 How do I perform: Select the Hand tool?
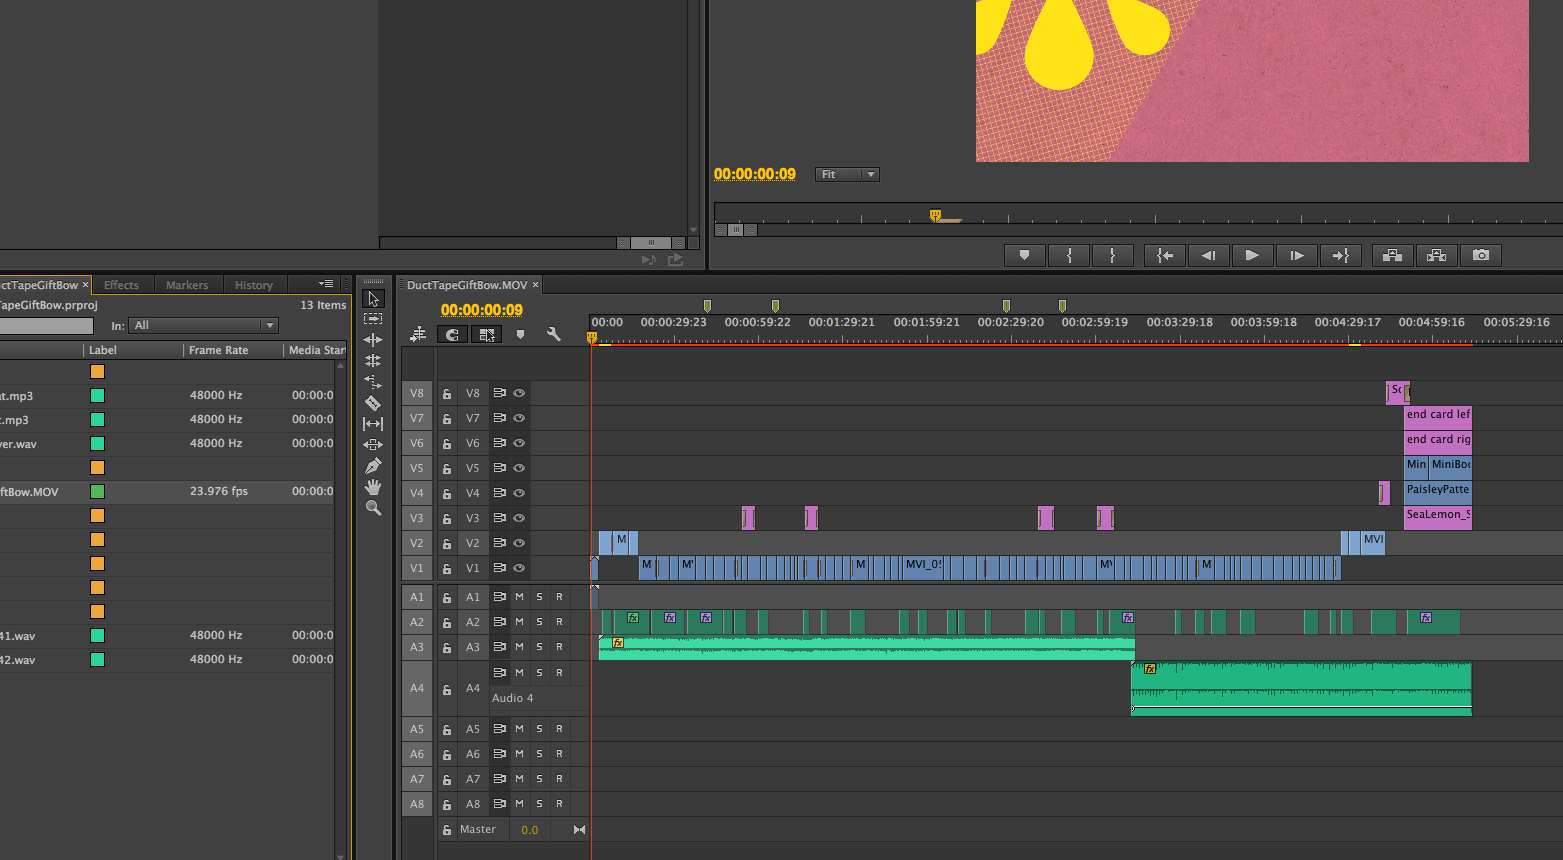(373, 487)
